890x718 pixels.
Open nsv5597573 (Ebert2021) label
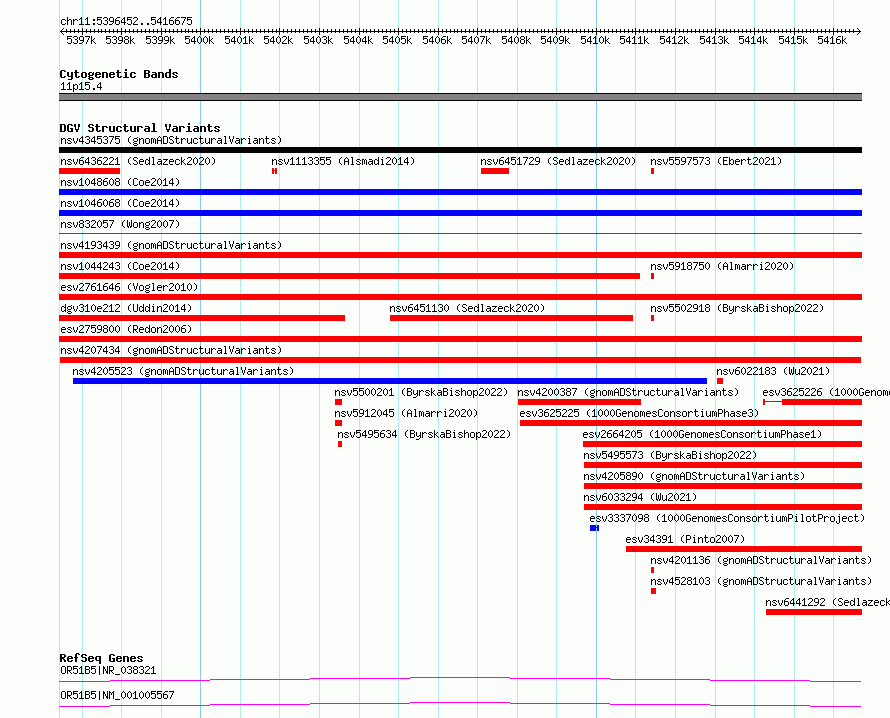point(716,161)
